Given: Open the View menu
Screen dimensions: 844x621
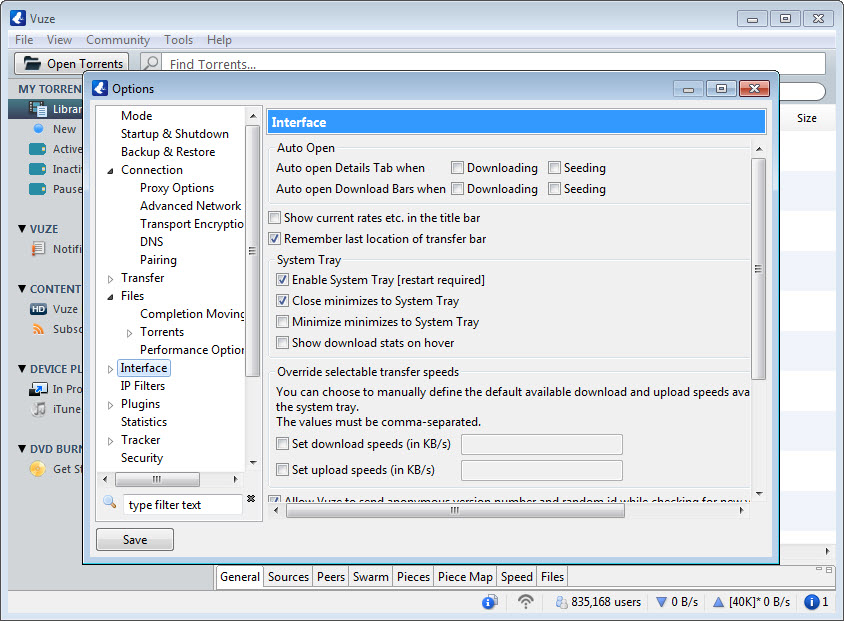Looking at the screenshot, I should point(59,40).
